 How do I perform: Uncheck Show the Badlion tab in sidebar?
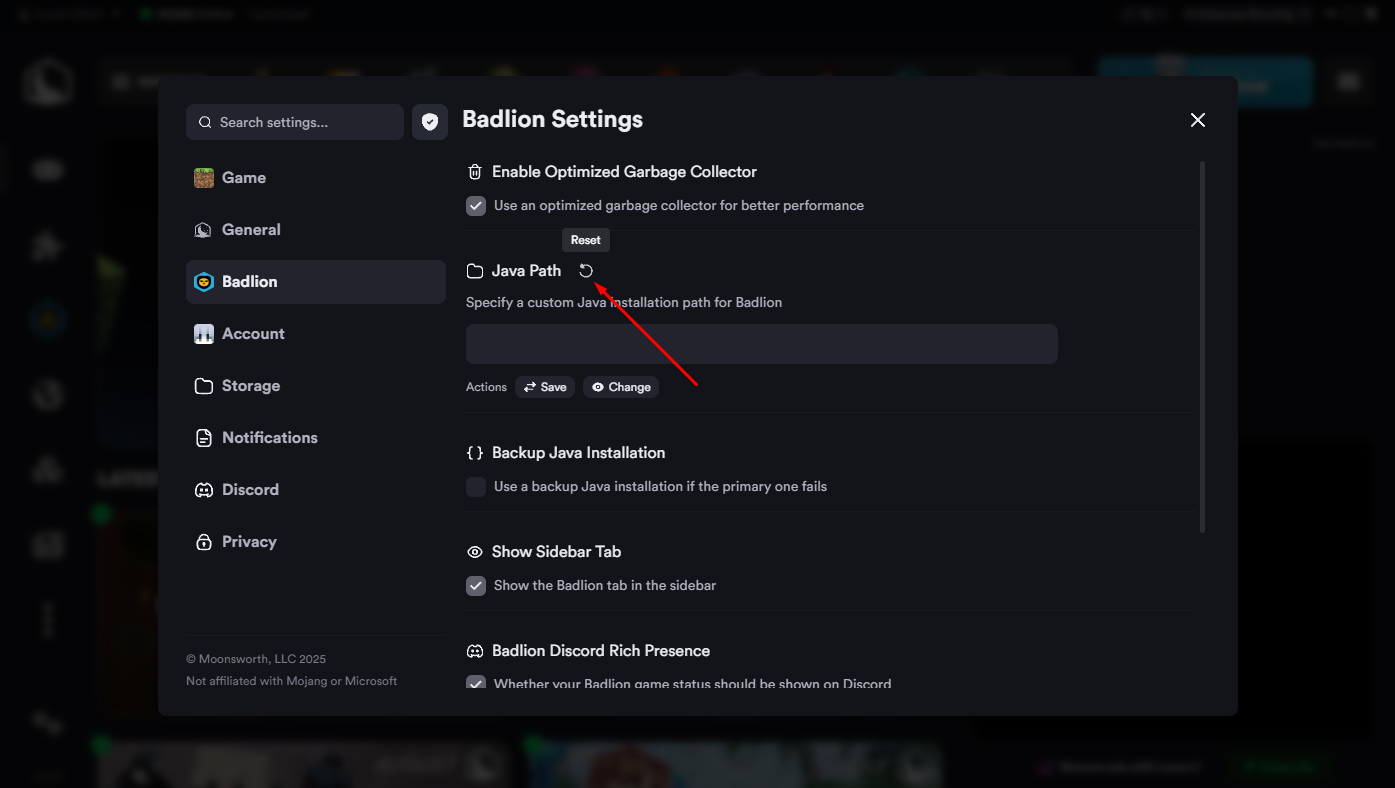click(476, 586)
